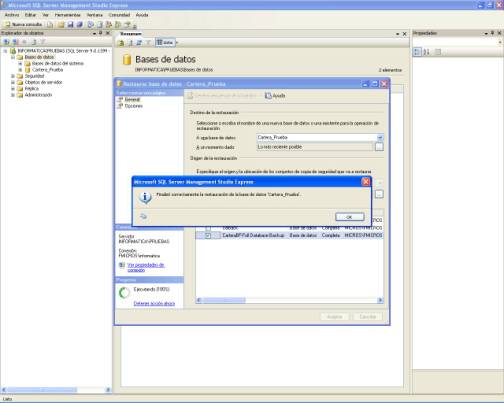The width and height of the screenshot is (504, 403).
Task: Click the destination database name input field
Action: click(316, 137)
